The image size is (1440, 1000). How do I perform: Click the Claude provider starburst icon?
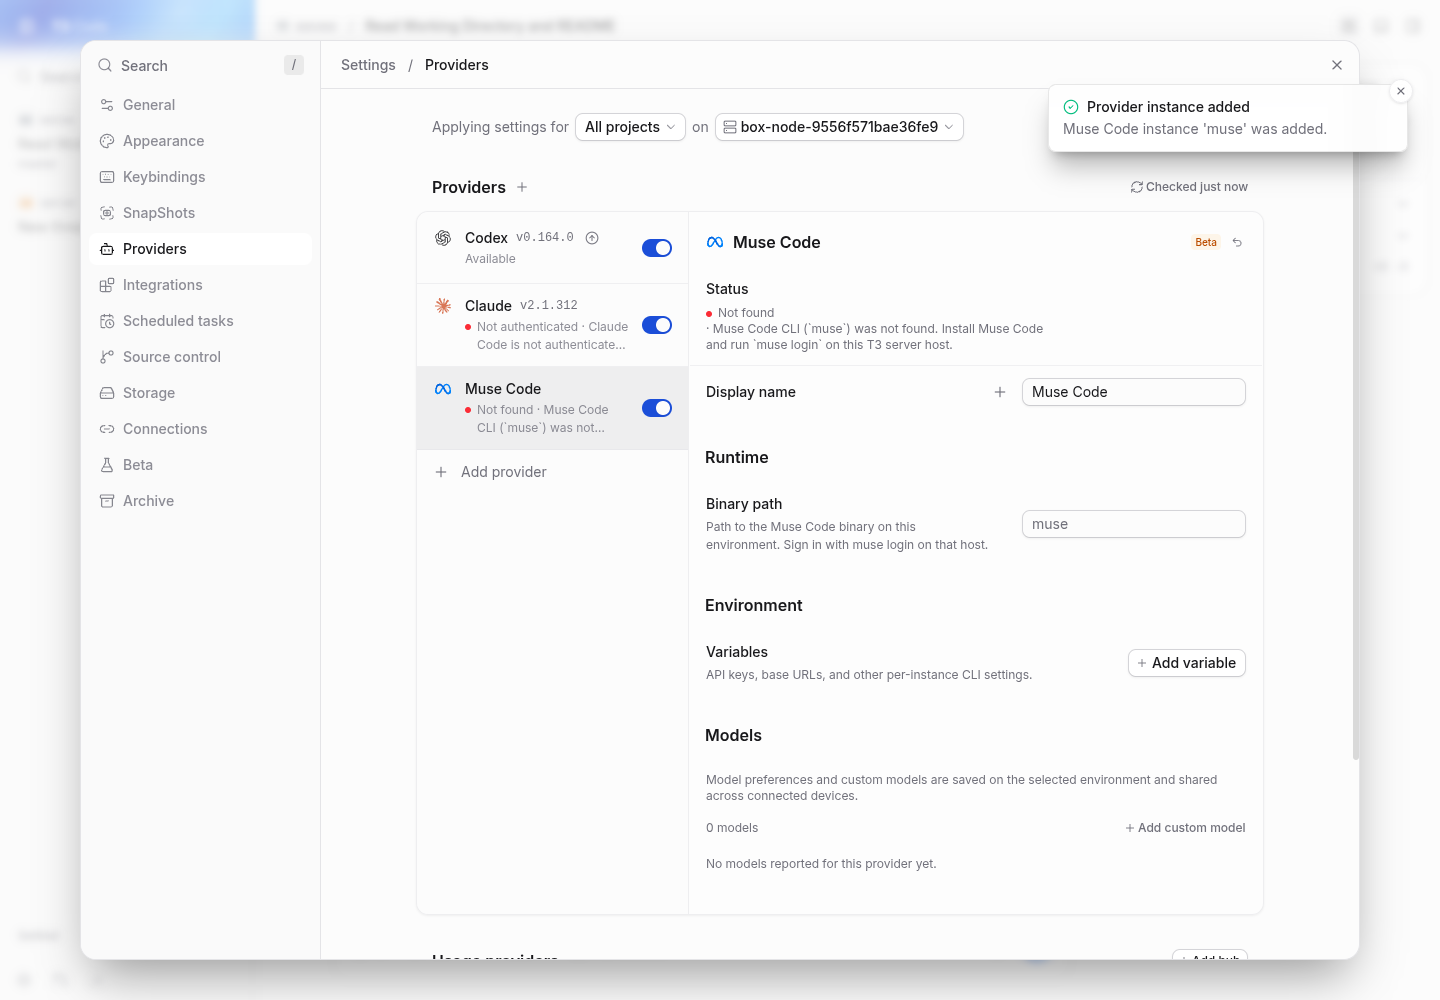coord(443,306)
